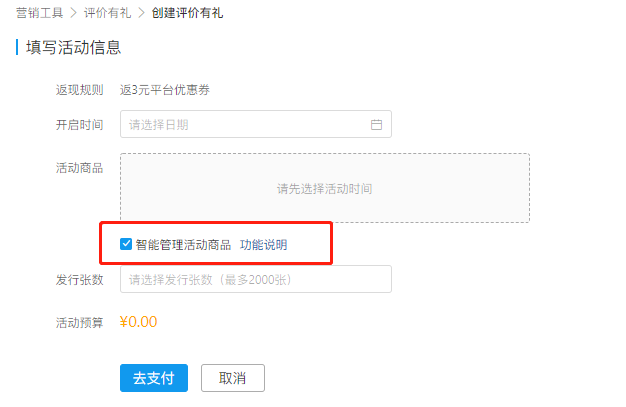The width and height of the screenshot is (626, 407).
Task: Click the 智能管理活动商品 label text
Action: click(x=183, y=244)
